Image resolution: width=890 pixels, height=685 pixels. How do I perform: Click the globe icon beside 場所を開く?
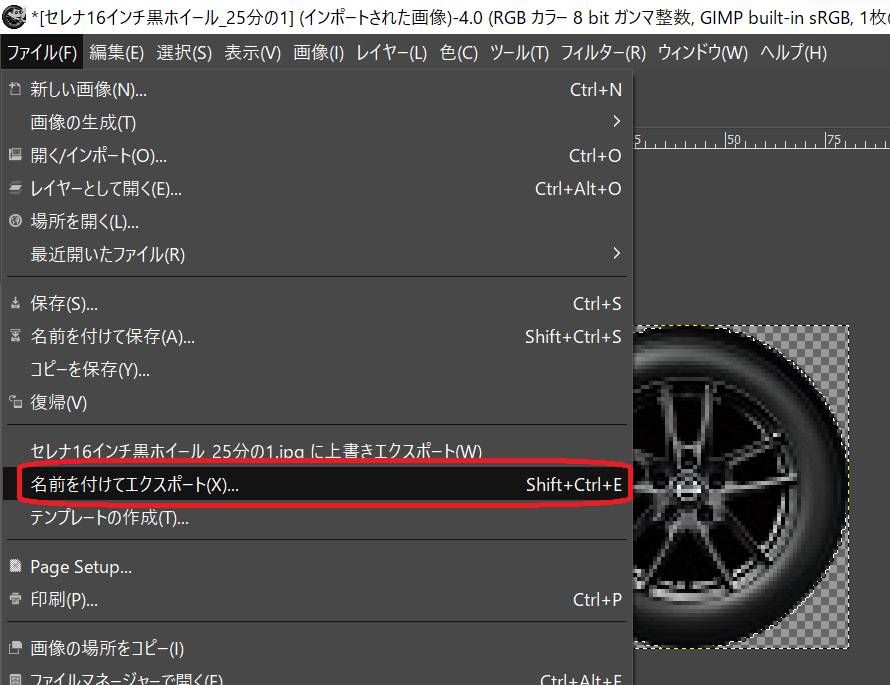[x=15, y=221]
